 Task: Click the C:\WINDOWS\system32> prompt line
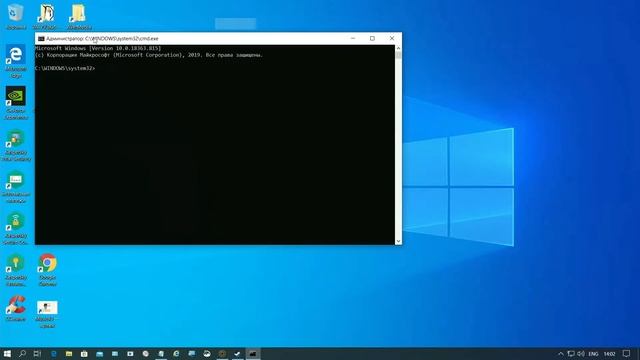click(65, 69)
